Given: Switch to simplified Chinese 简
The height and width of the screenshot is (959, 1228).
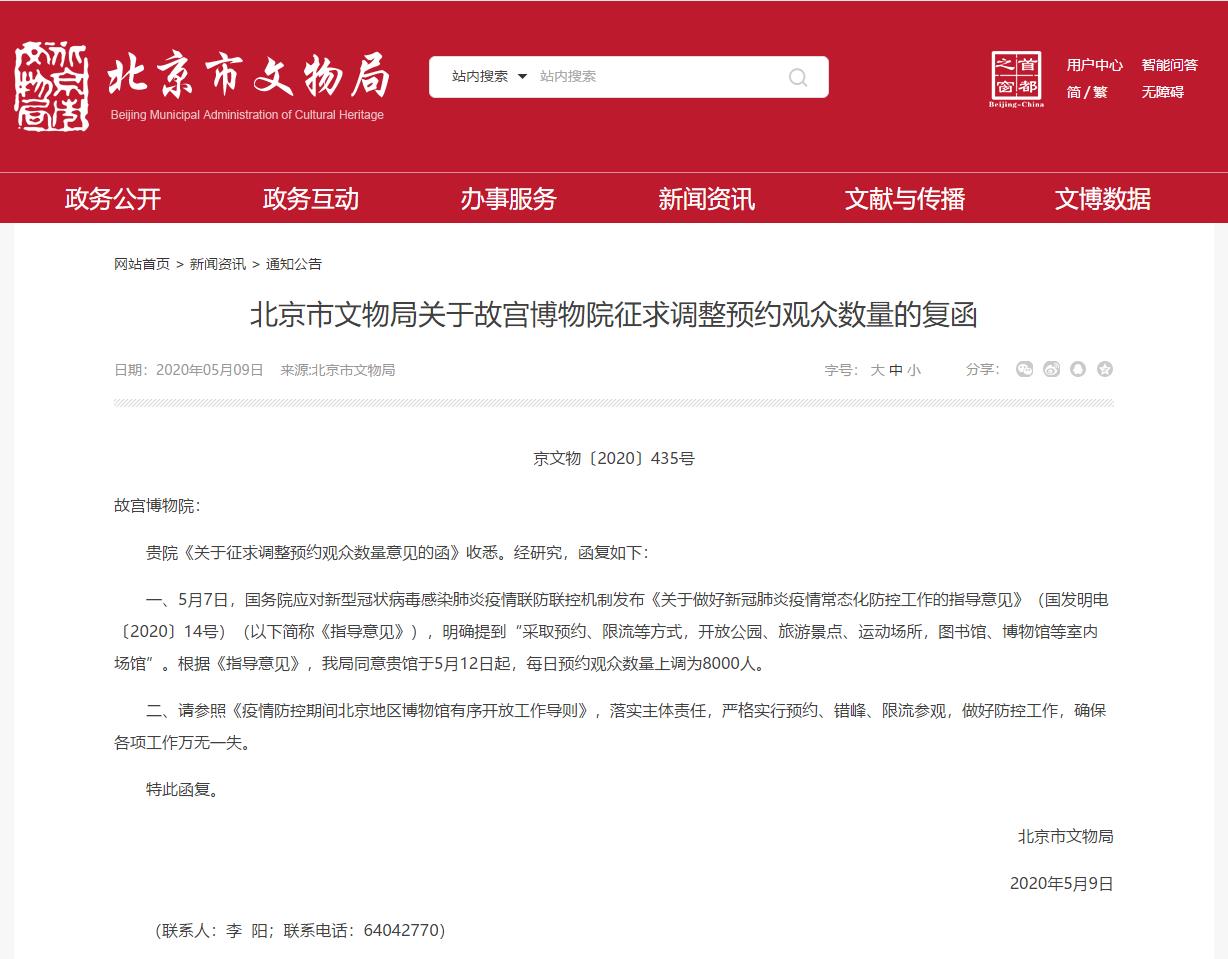Looking at the screenshot, I should (x=1073, y=92).
